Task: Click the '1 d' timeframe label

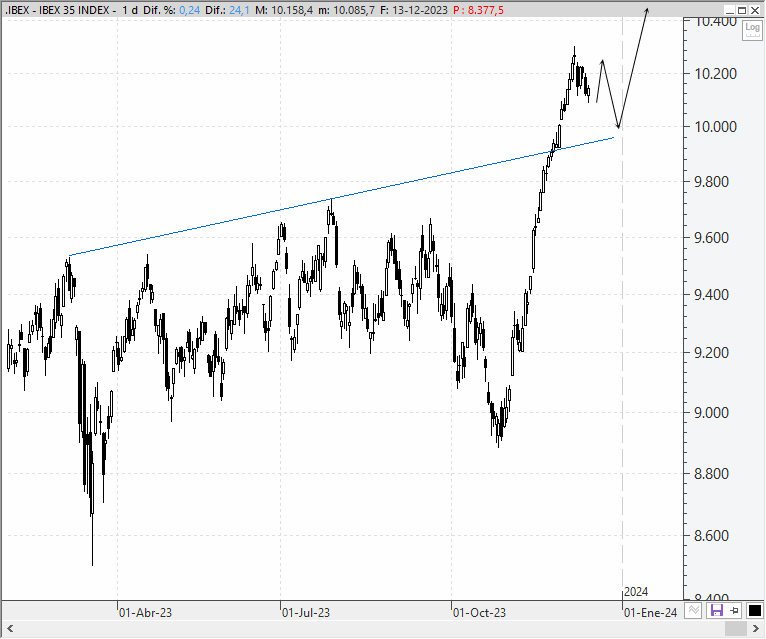Action: coord(129,10)
